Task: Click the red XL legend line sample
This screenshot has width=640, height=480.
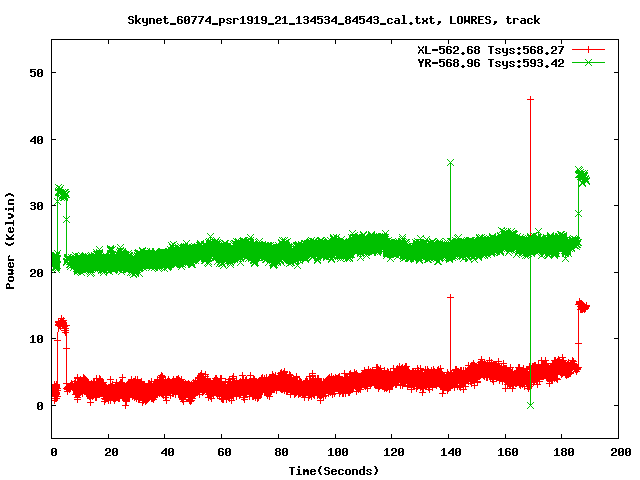Action: [588, 50]
